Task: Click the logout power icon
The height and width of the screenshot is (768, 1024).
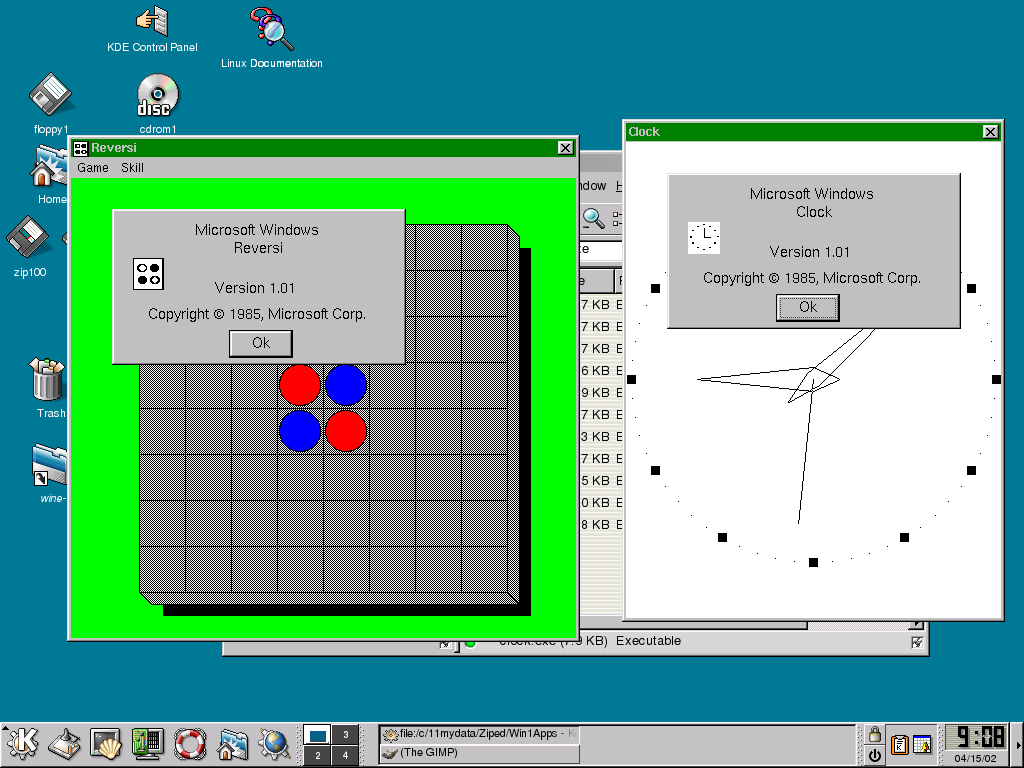Action: pos(874,755)
